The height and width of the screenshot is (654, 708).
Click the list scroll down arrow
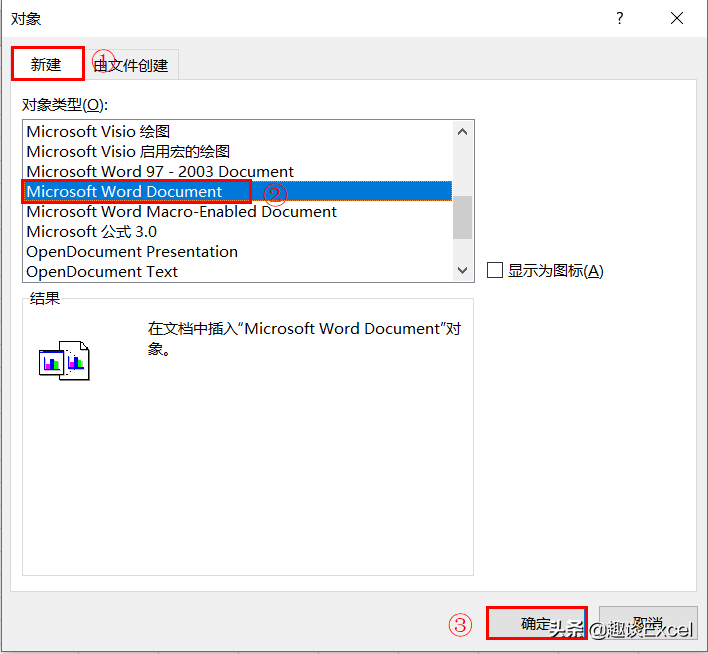(462, 271)
